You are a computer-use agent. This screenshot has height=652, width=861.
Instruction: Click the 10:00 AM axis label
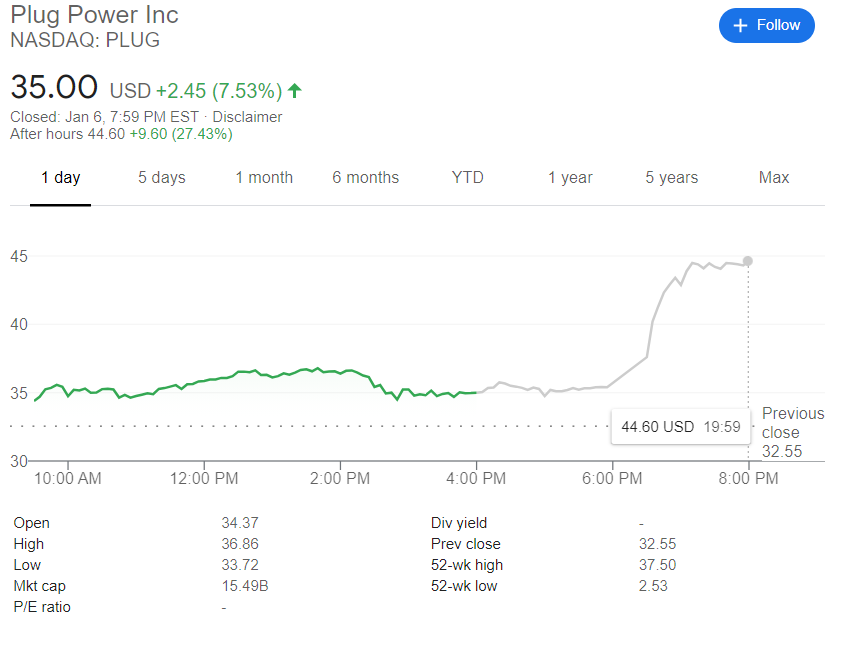coord(68,478)
